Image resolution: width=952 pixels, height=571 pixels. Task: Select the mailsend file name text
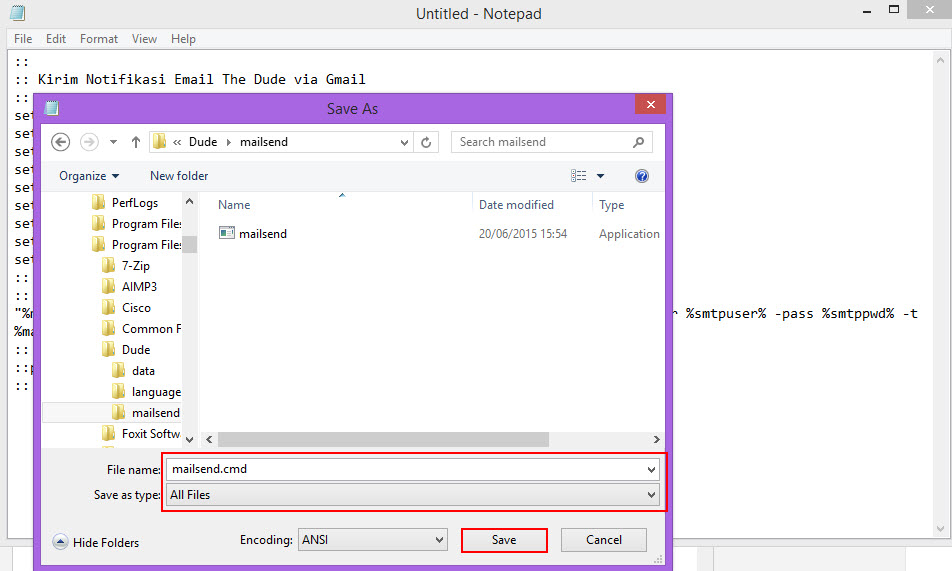click(x=263, y=233)
